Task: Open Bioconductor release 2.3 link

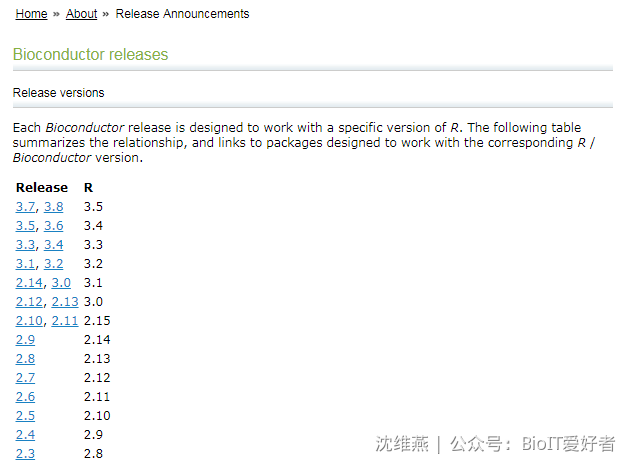Action: point(26,453)
